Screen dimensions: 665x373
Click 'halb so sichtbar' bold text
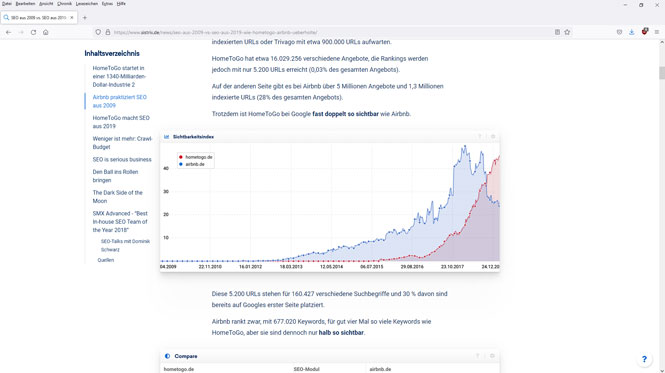pos(341,333)
